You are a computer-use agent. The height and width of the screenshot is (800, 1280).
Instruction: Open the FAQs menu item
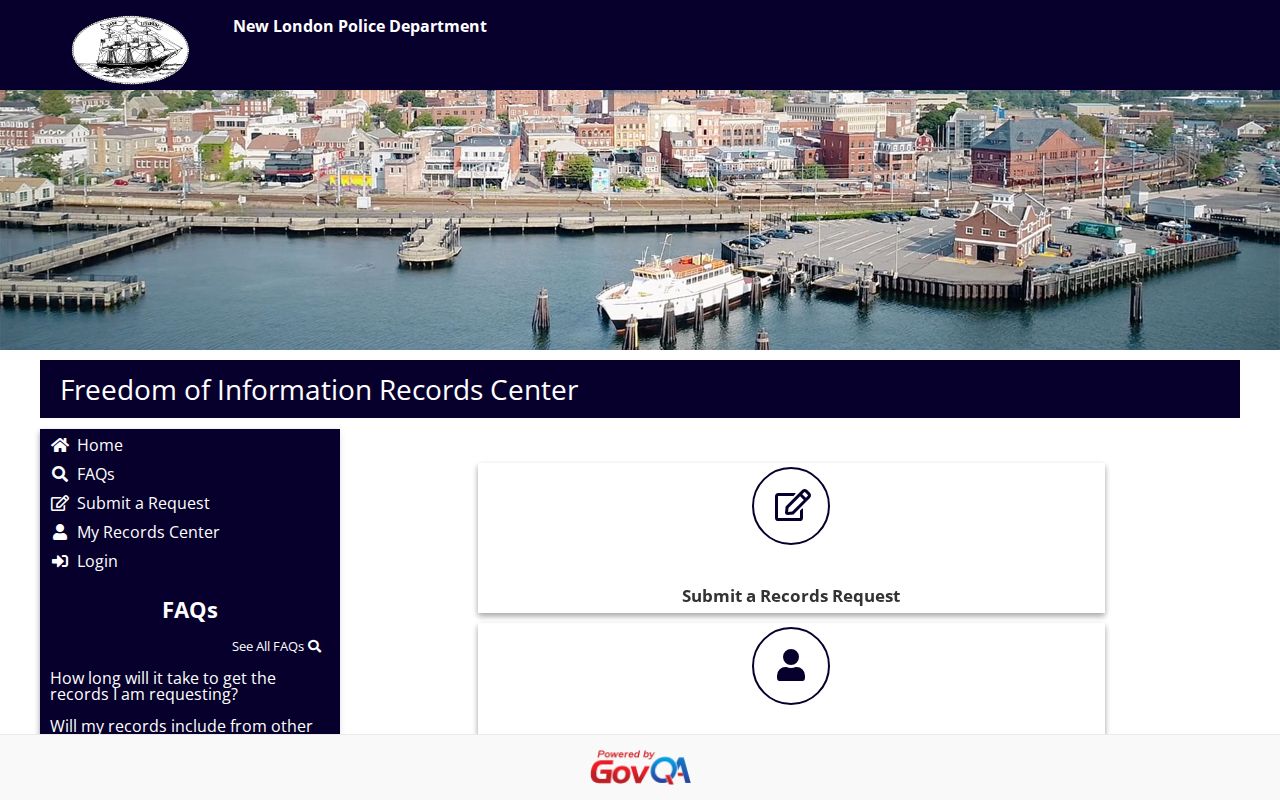coord(96,474)
